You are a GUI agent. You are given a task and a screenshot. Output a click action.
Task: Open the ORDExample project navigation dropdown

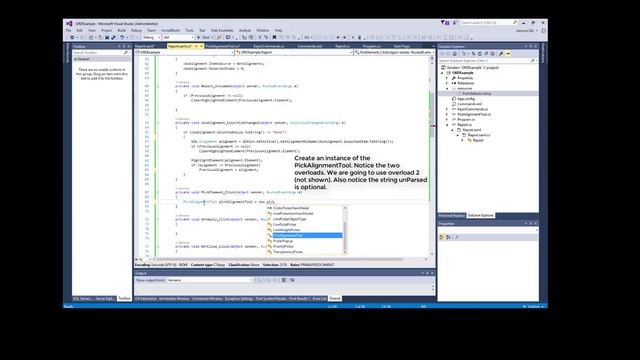(x=184, y=52)
